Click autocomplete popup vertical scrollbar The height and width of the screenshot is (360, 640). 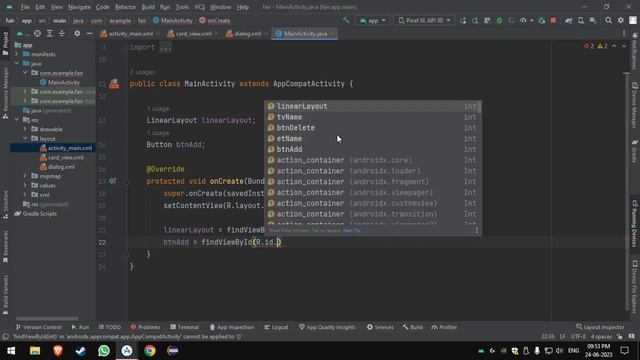[480, 107]
